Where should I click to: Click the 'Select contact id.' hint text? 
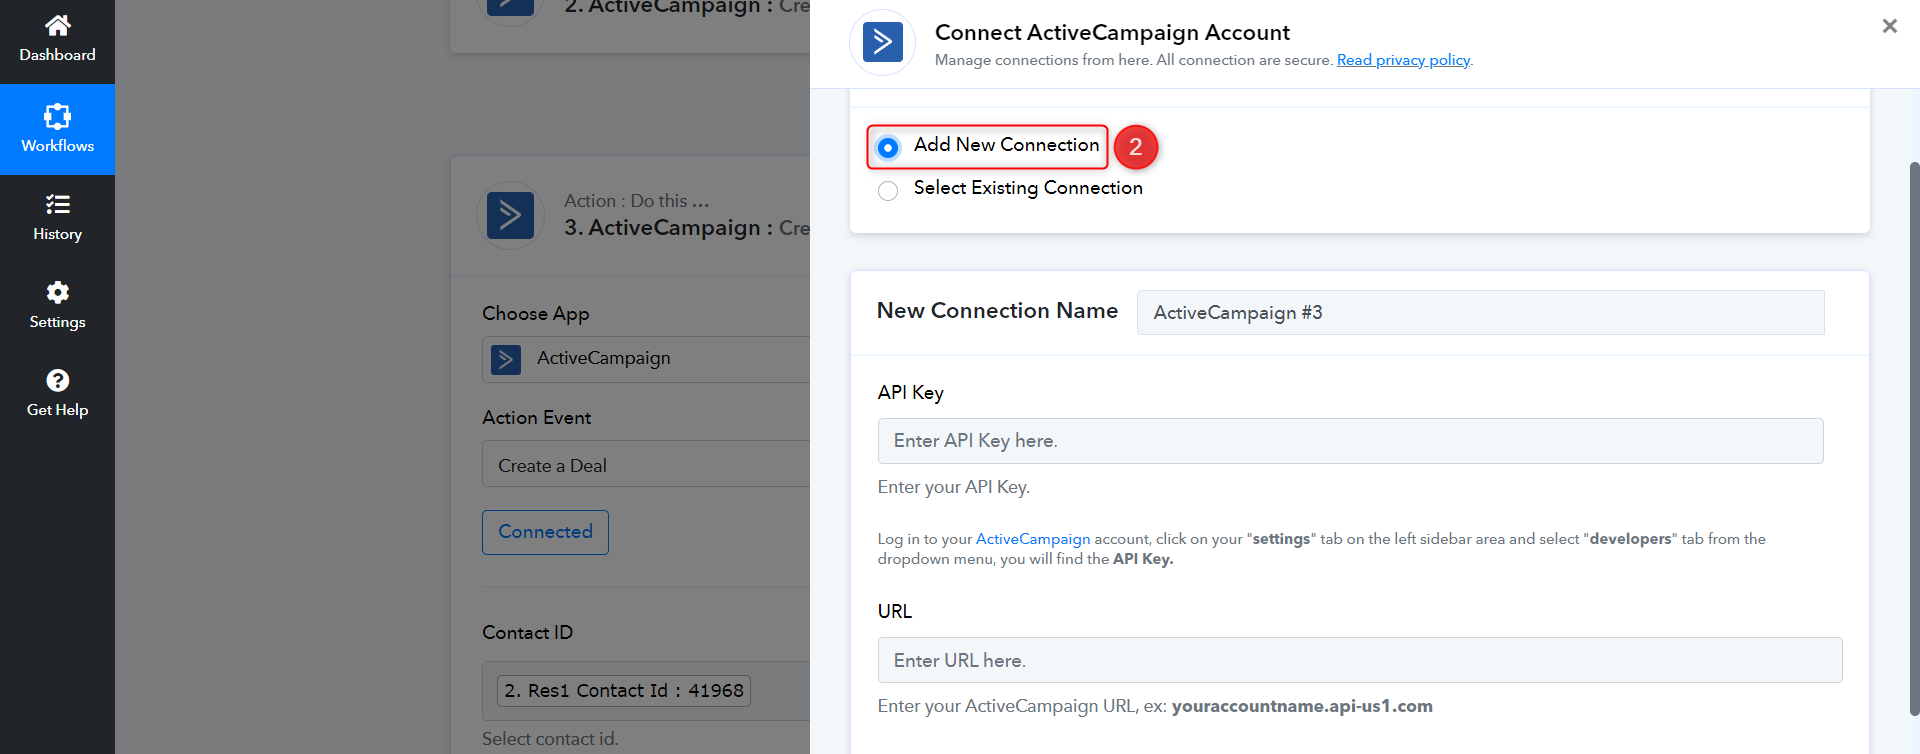coord(550,739)
